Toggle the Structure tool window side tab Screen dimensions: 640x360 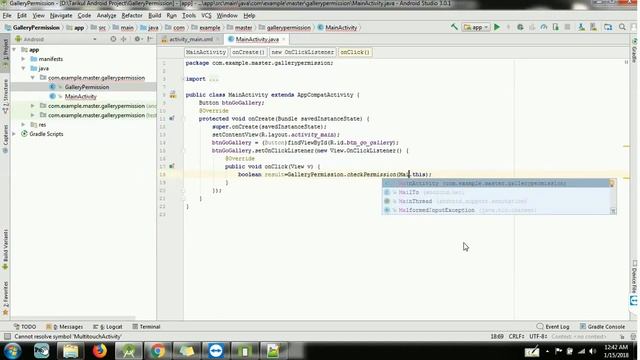[x=5, y=96]
